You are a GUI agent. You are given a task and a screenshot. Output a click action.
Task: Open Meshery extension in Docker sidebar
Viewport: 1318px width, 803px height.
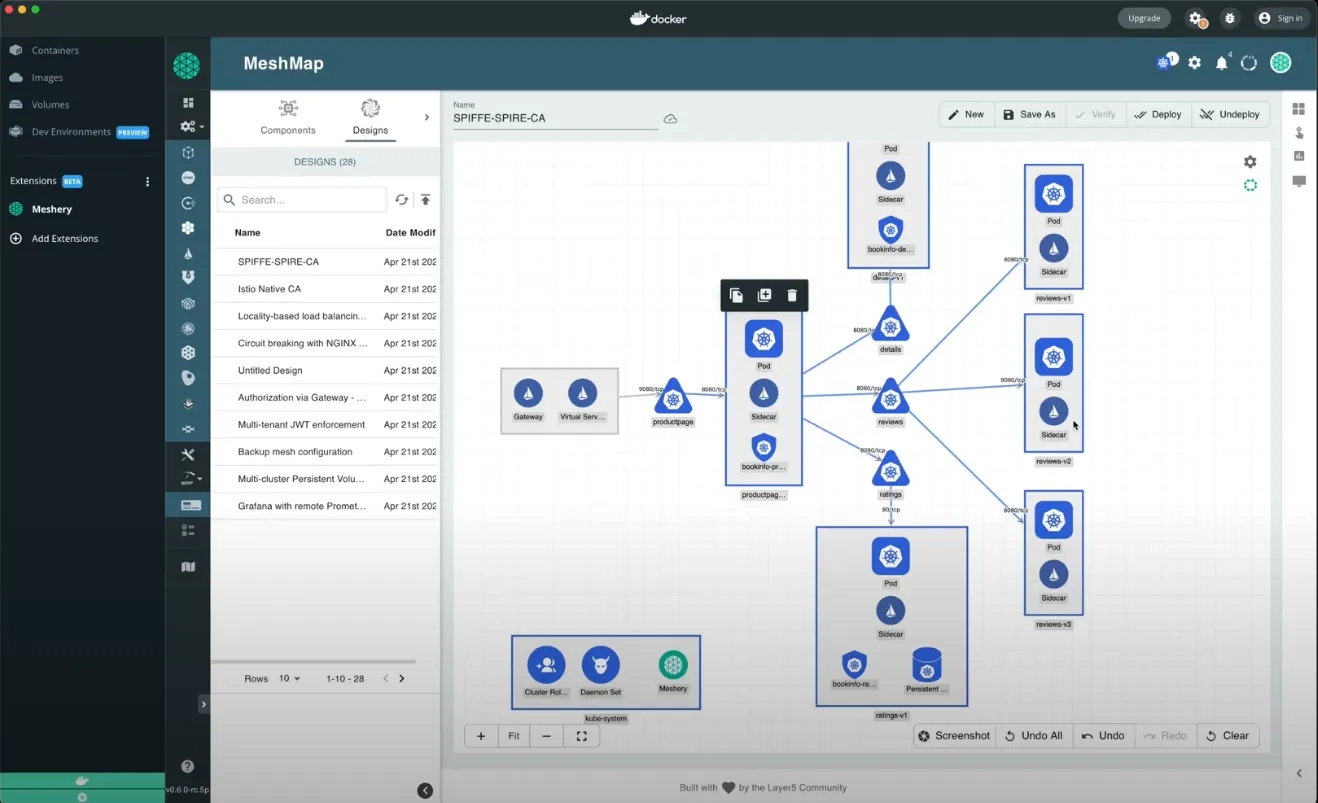[x=52, y=209]
